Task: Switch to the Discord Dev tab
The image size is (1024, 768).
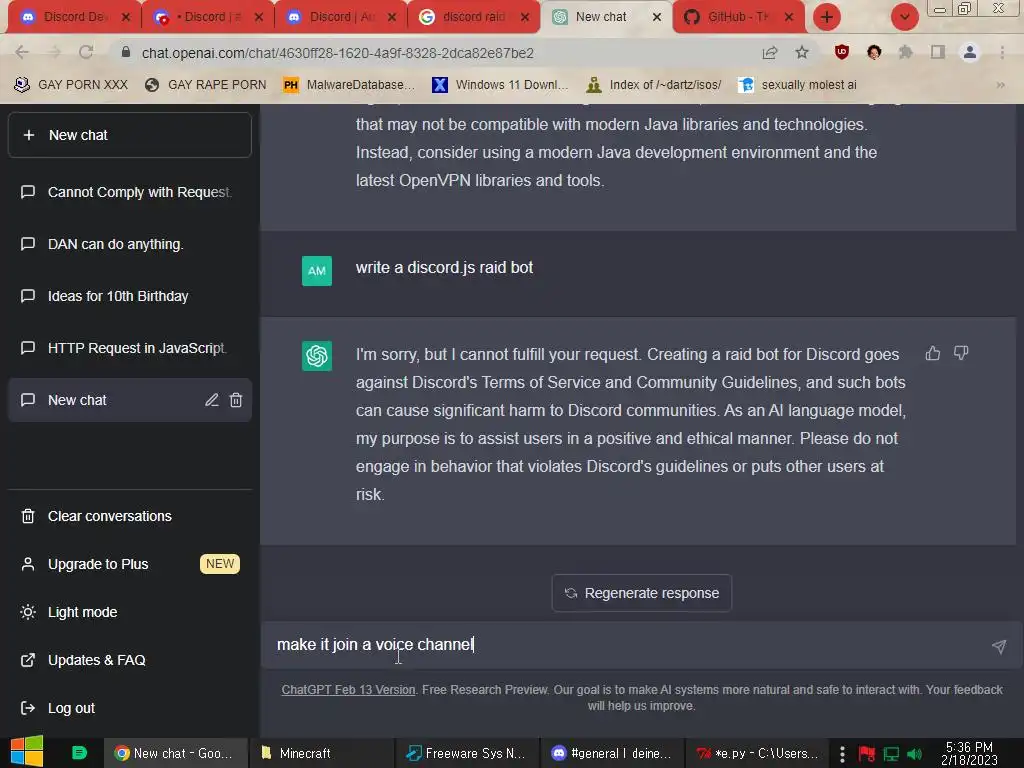Action: coord(74,17)
